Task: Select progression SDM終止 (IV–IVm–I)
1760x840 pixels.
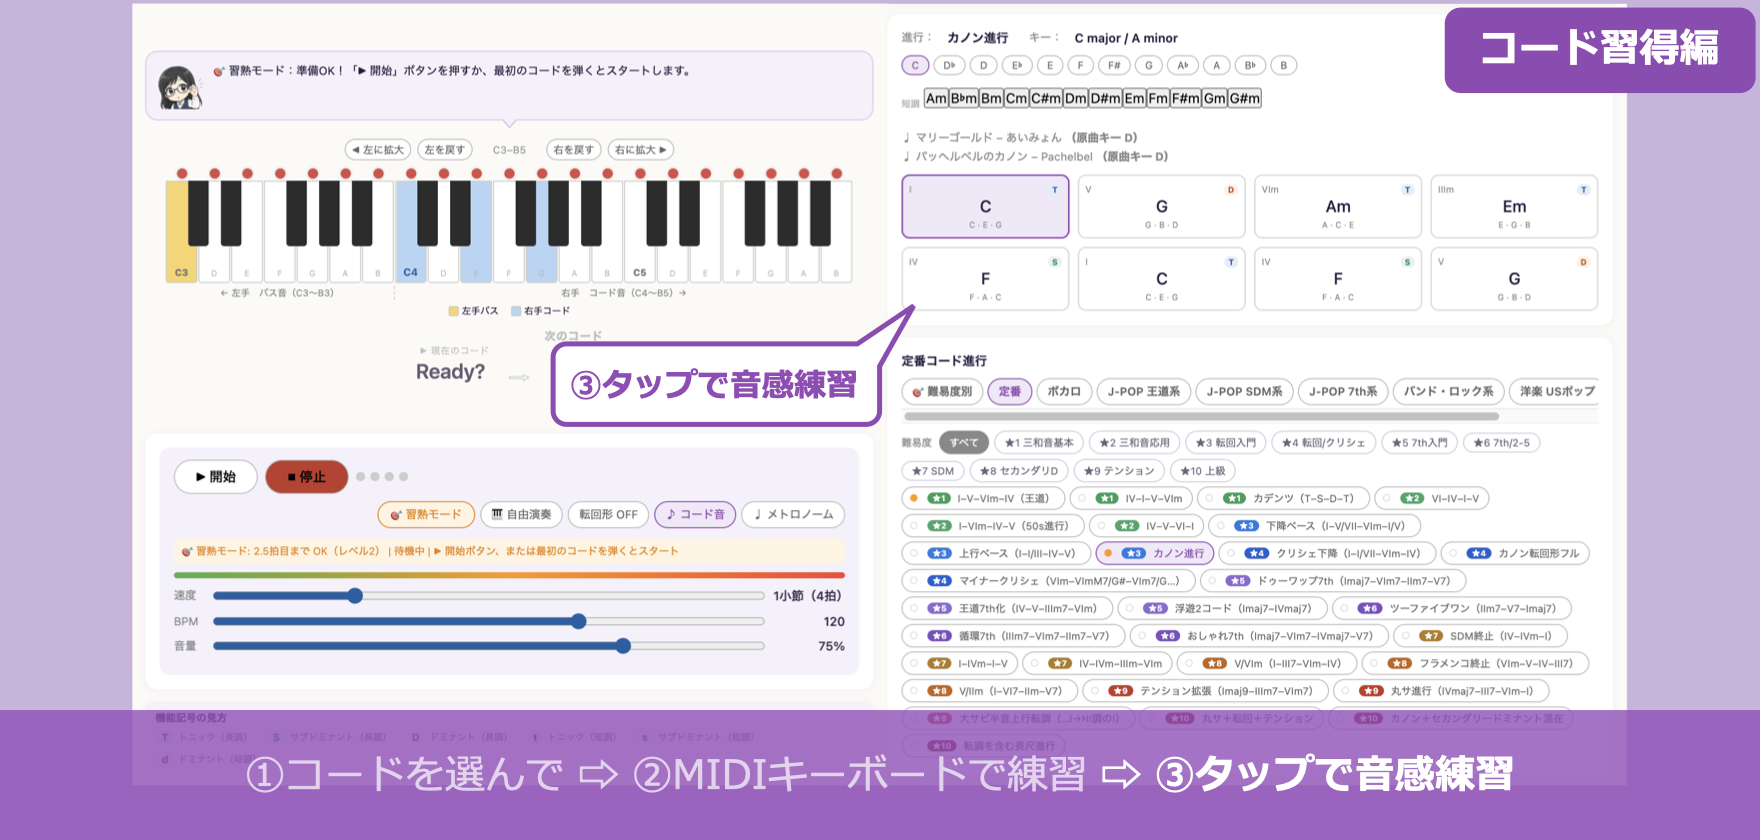Action: (x=1479, y=636)
